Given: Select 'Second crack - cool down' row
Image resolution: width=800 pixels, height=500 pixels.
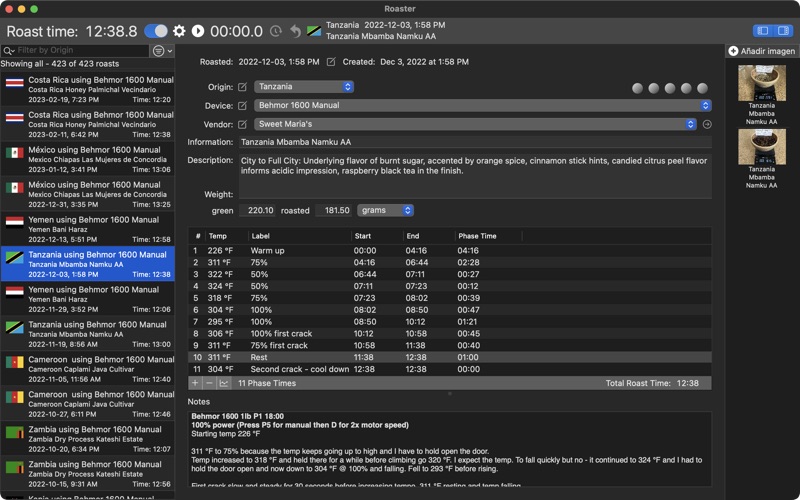Looking at the screenshot, I should pyautogui.click(x=449, y=369).
